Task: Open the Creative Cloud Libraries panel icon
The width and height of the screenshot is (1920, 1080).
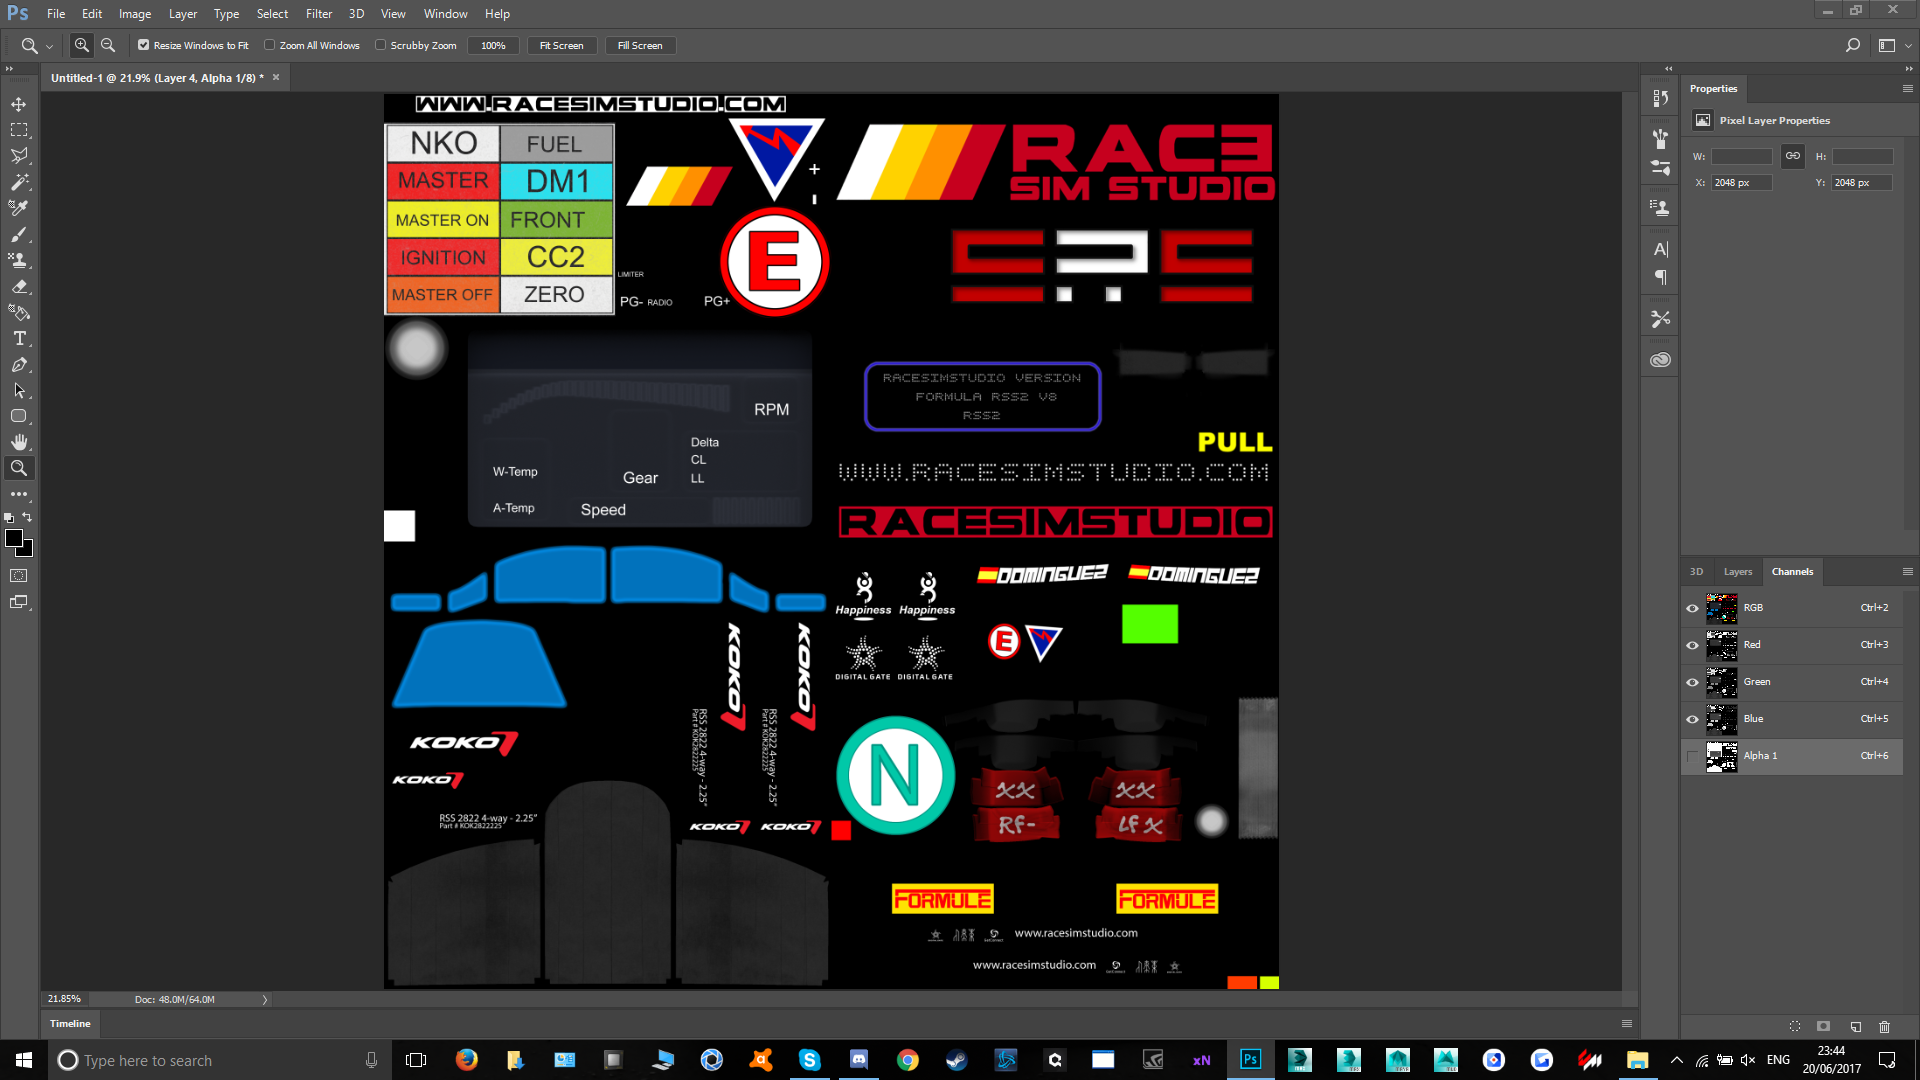Action: point(1661,360)
